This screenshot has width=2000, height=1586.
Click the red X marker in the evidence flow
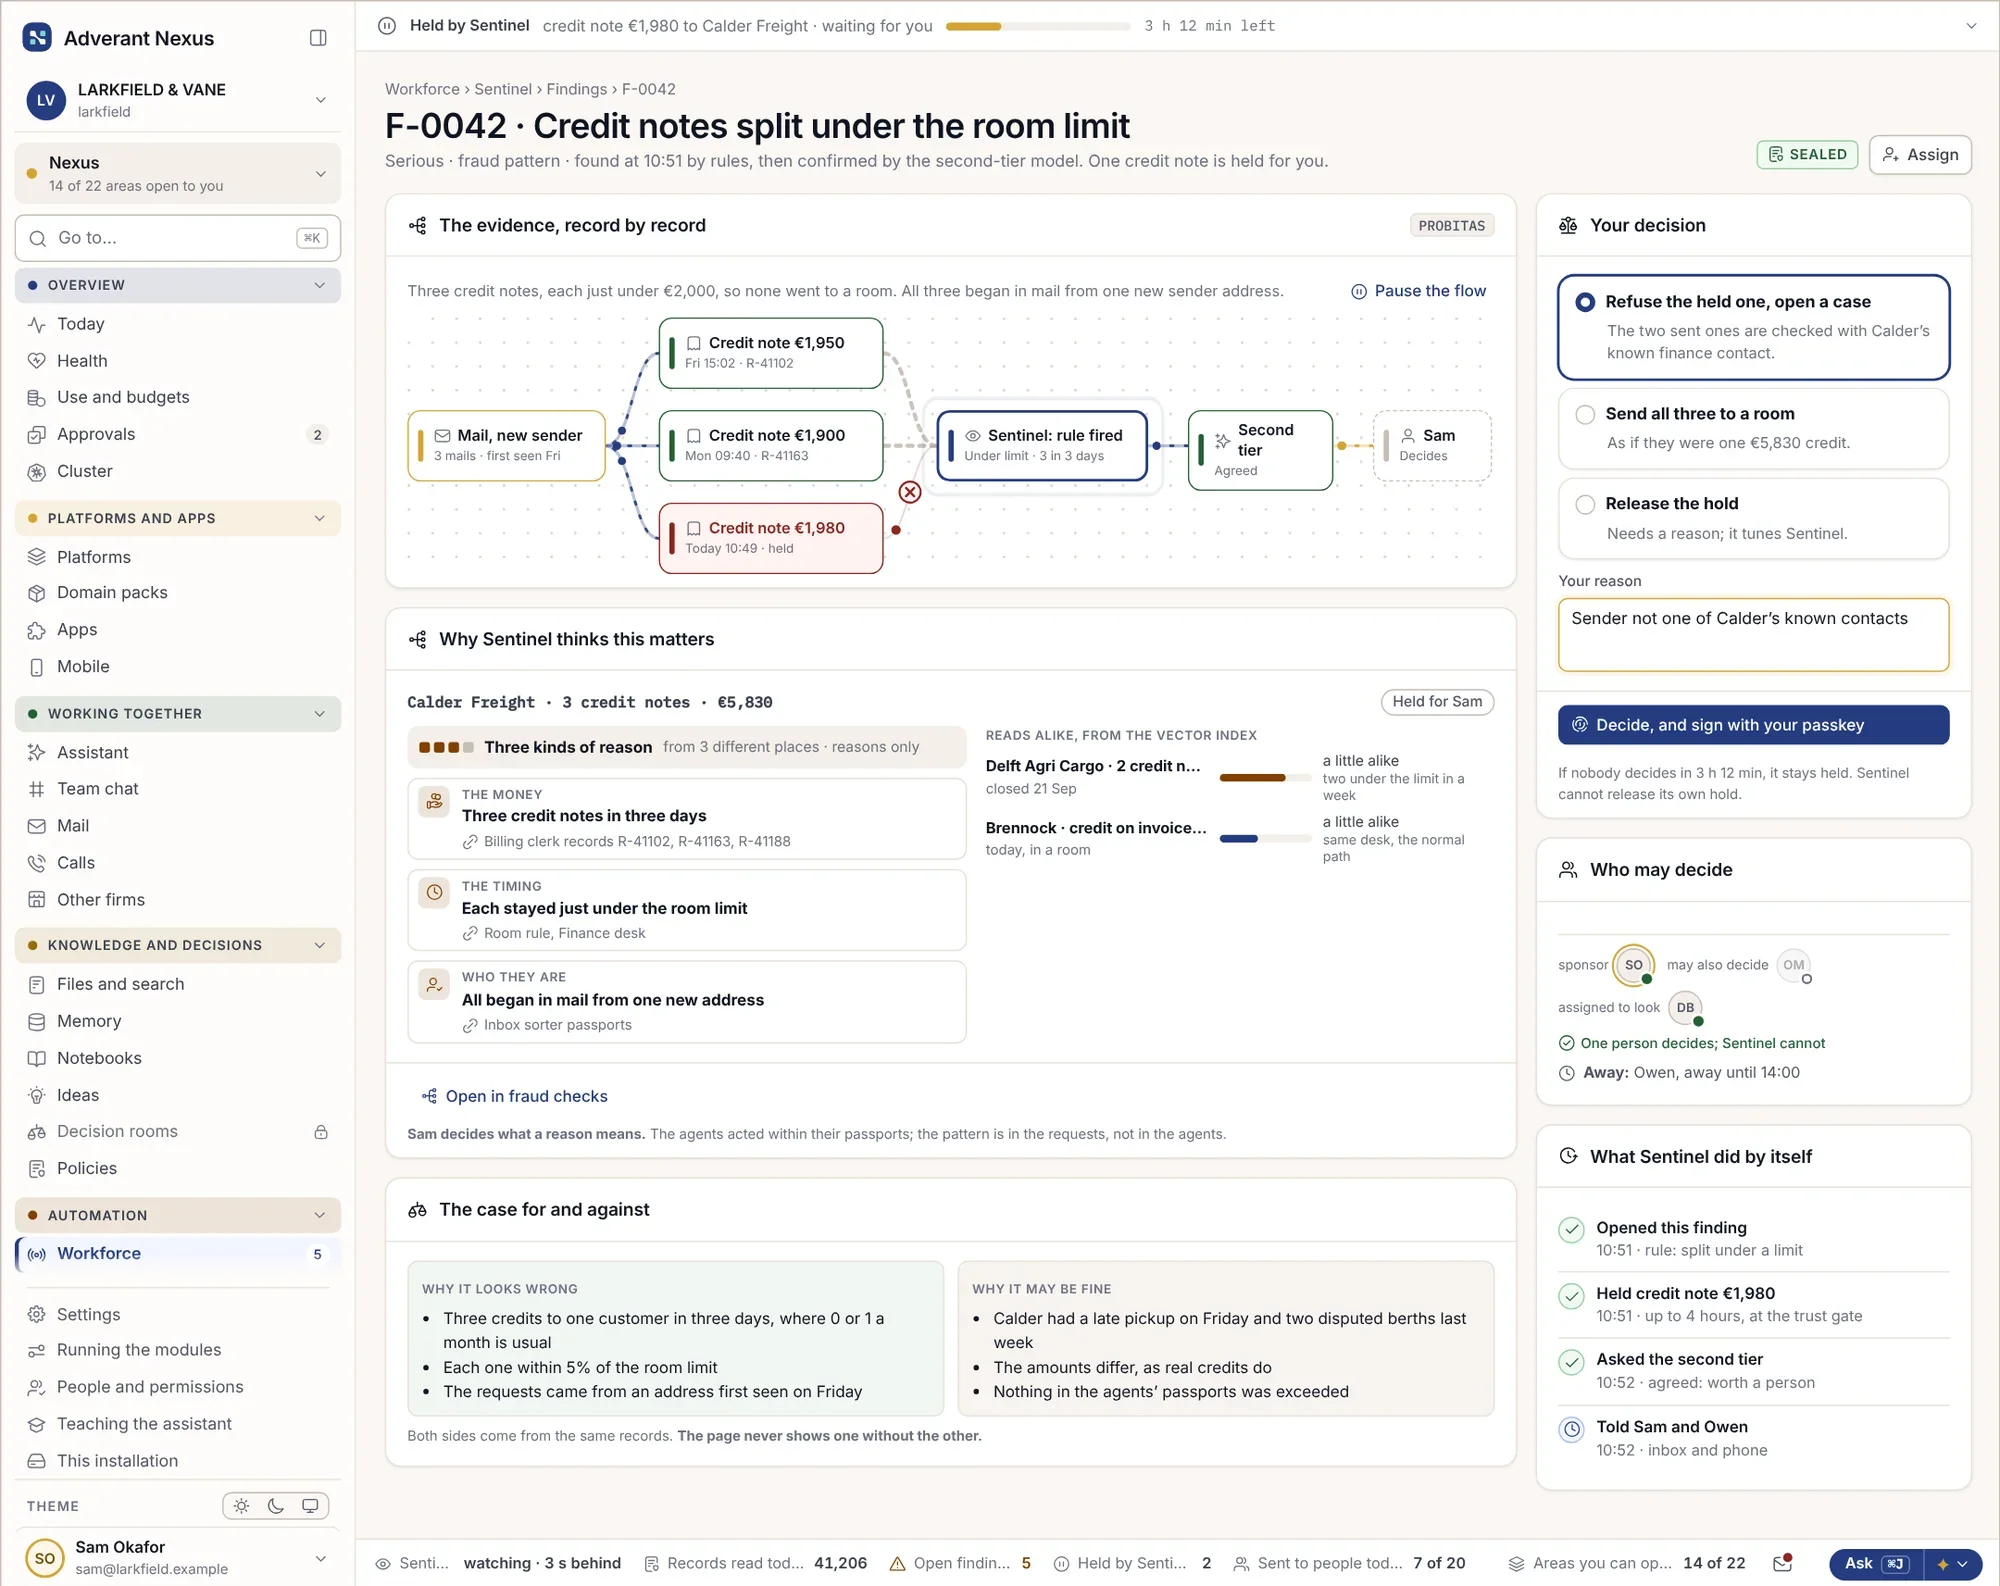[910, 492]
